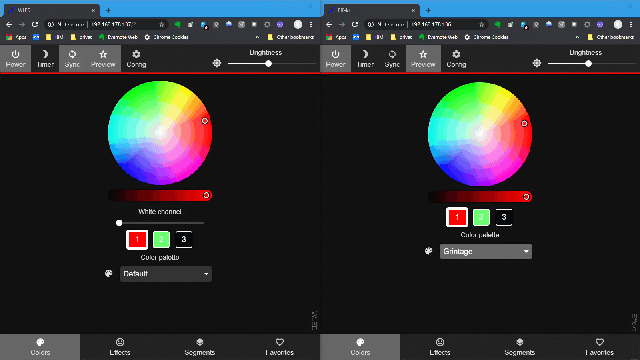Image resolution: width=640 pixels, height=360 pixels.
Task: Toggle Power button in right window
Action: click(x=336, y=58)
